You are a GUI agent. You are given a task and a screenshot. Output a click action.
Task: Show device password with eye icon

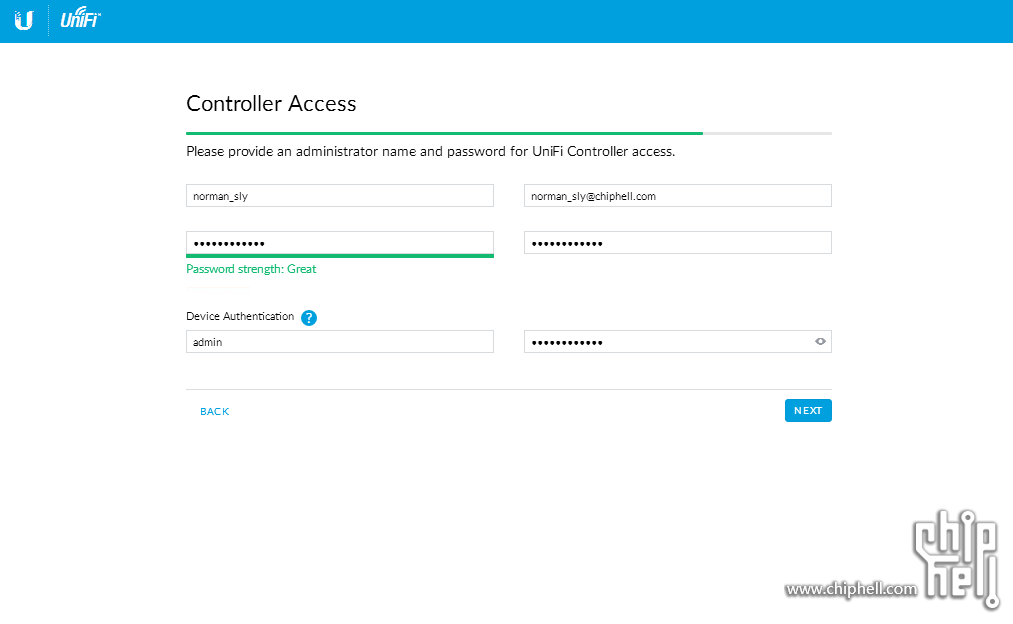pyautogui.click(x=820, y=342)
